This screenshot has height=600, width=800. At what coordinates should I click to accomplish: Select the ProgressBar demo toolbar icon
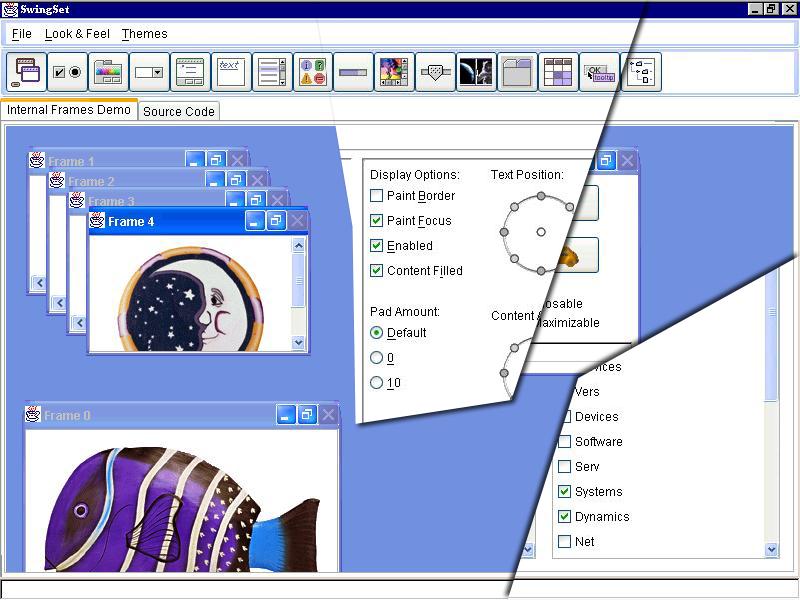point(354,72)
